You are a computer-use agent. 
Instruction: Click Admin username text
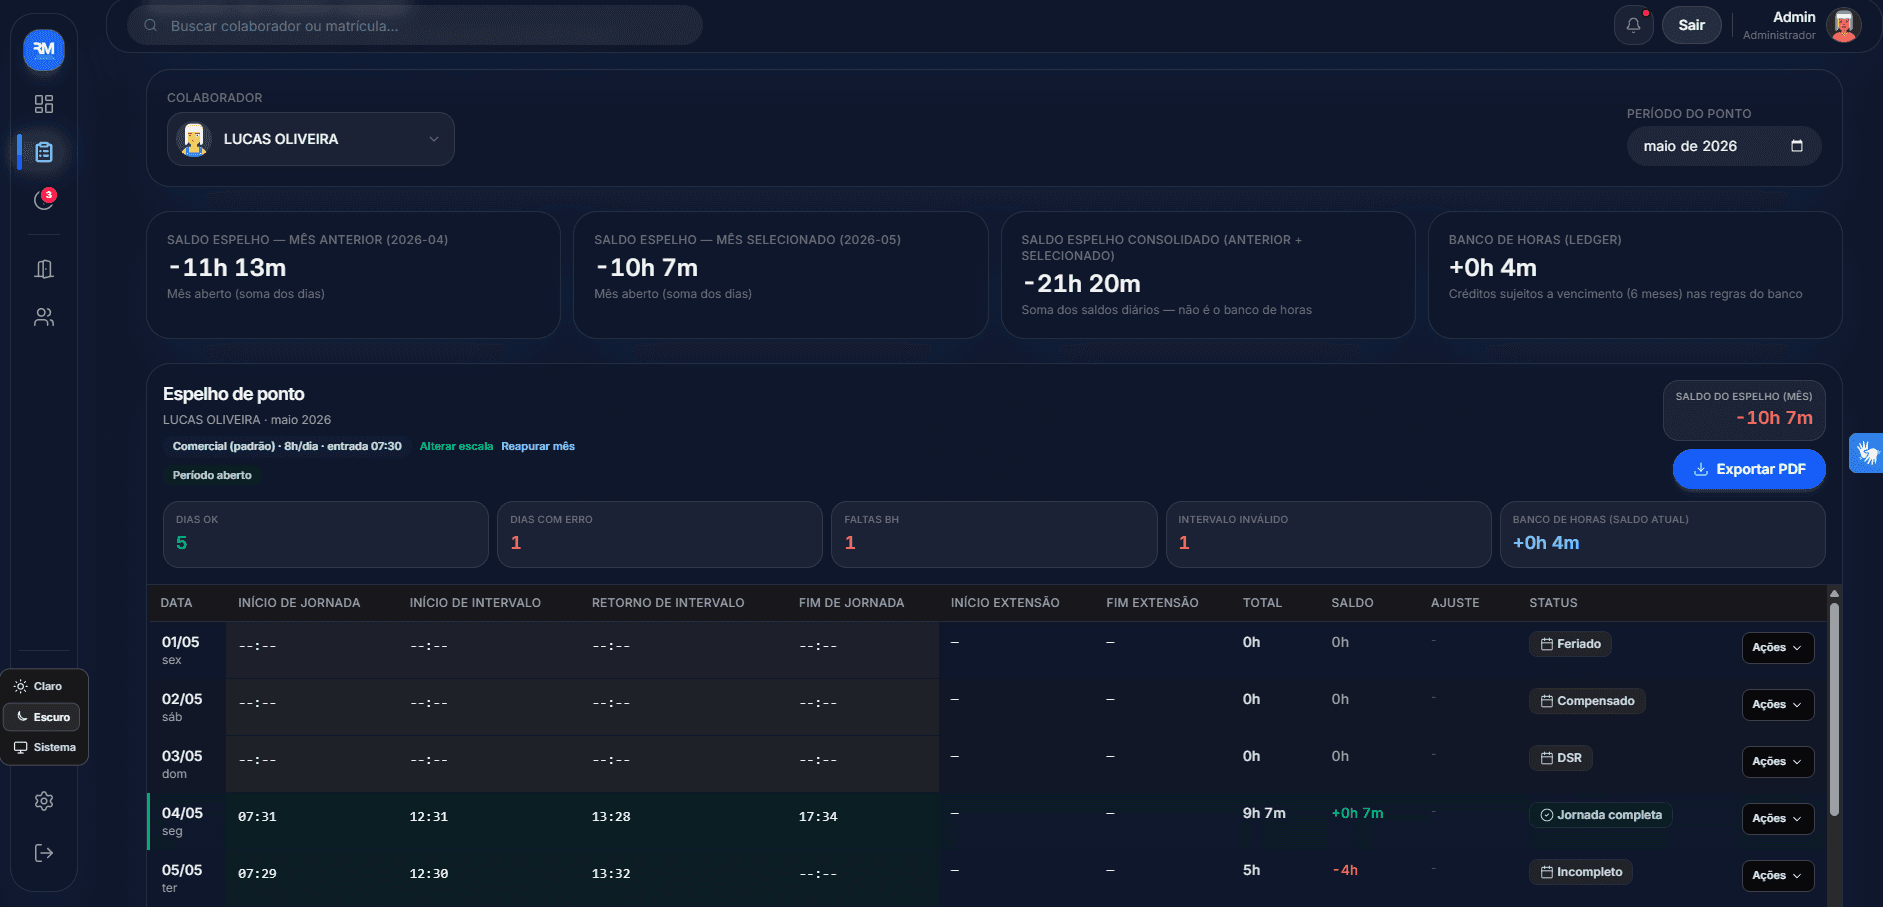(1794, 17)
